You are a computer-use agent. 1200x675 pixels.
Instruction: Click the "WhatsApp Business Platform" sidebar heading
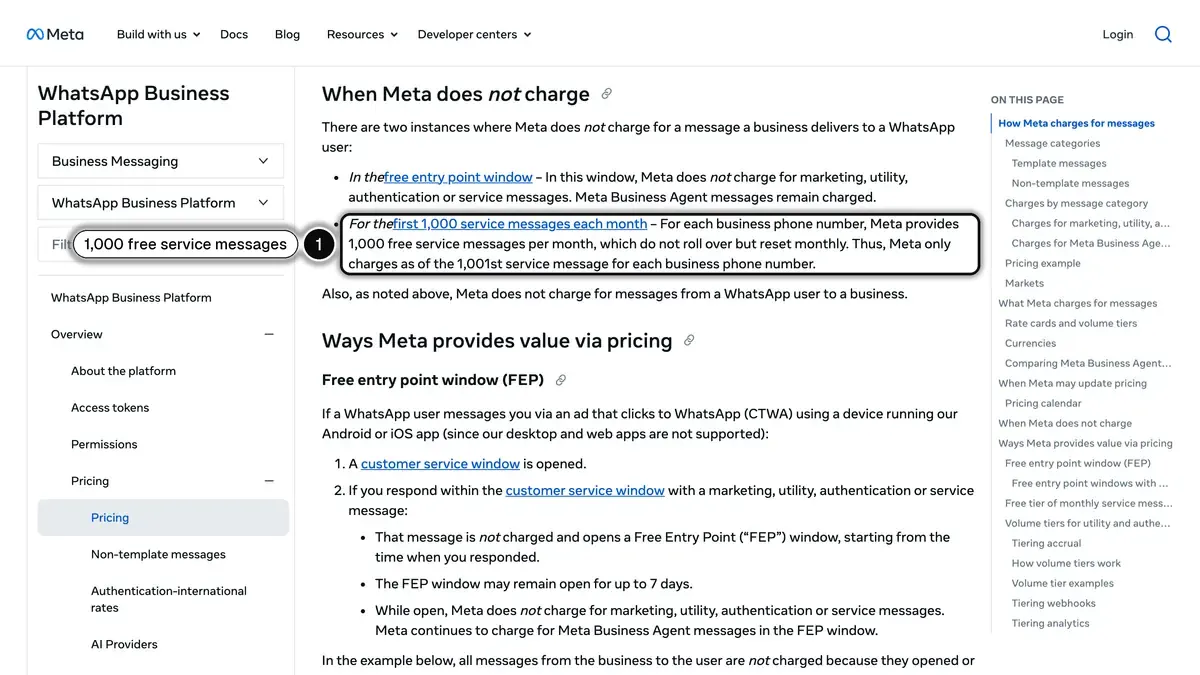133,105
